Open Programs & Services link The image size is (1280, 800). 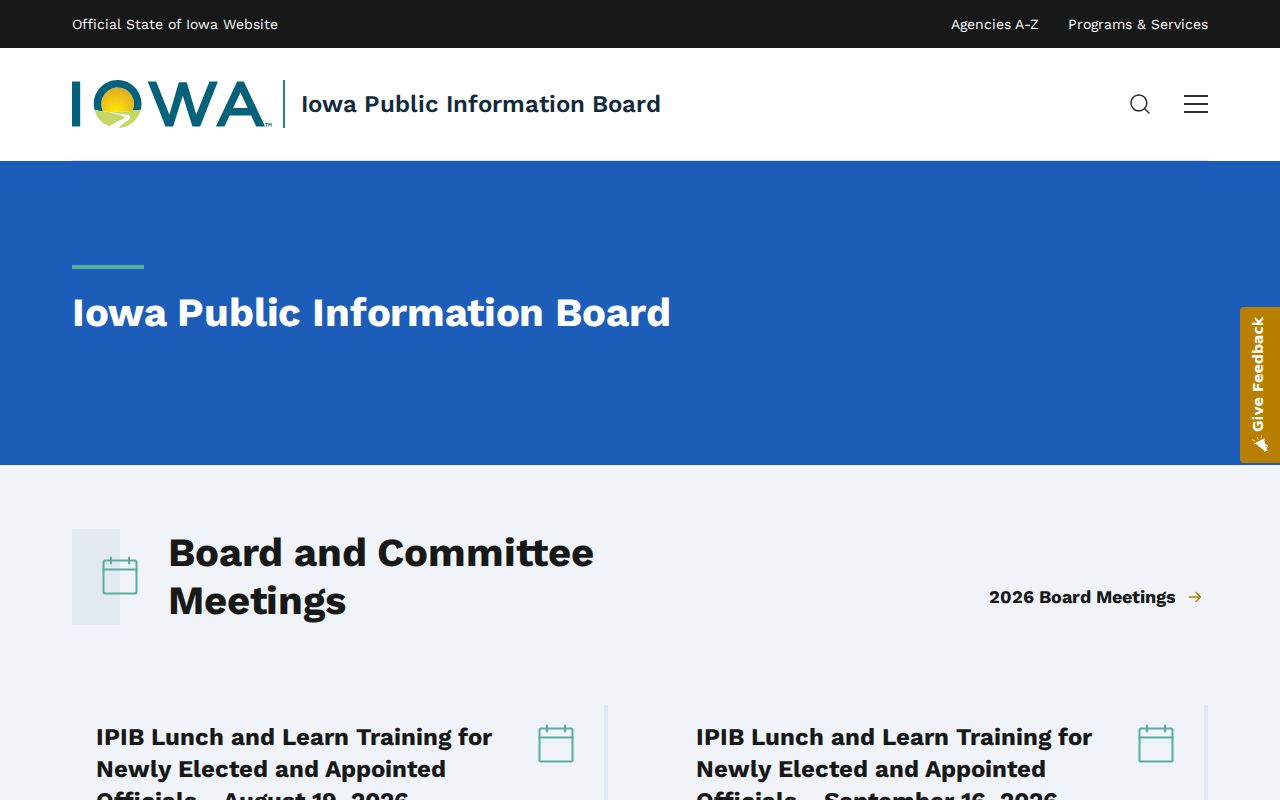[x=1138, y=24]
